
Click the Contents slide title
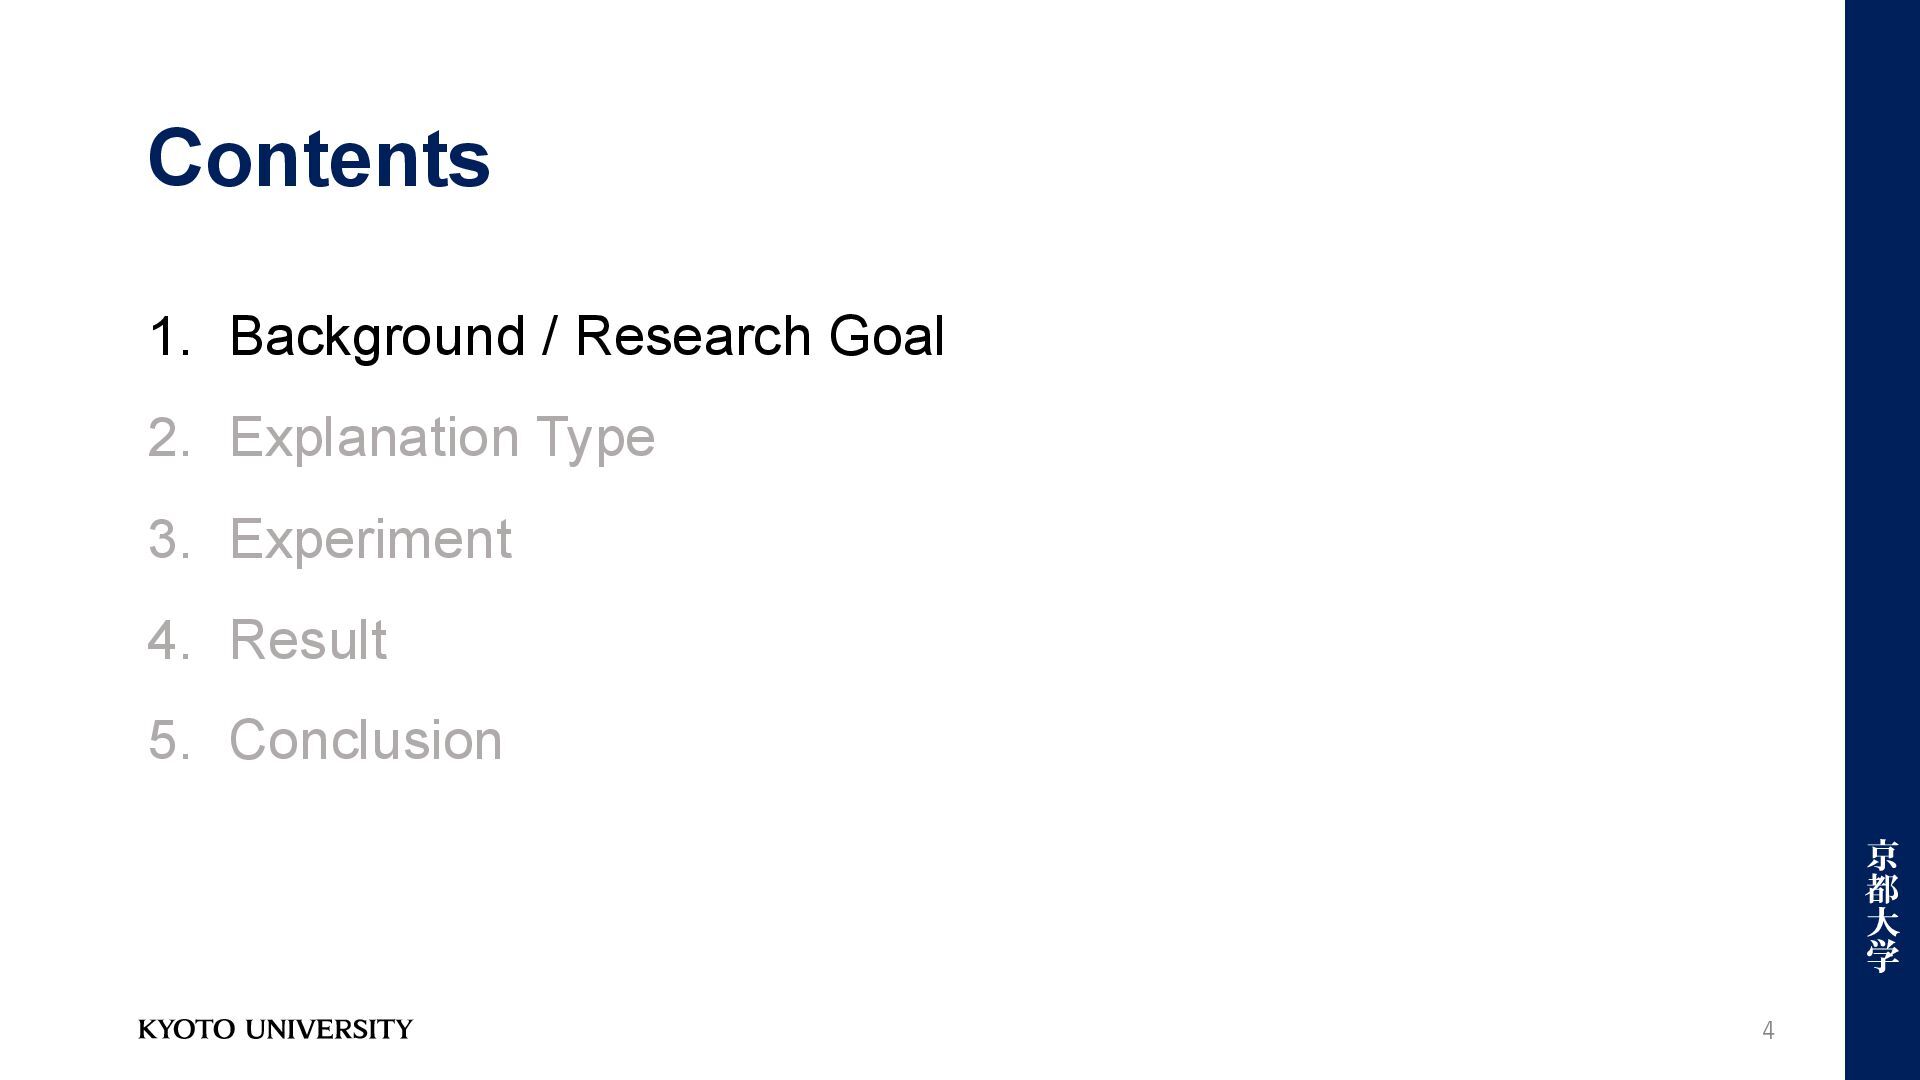pos(319,158)
